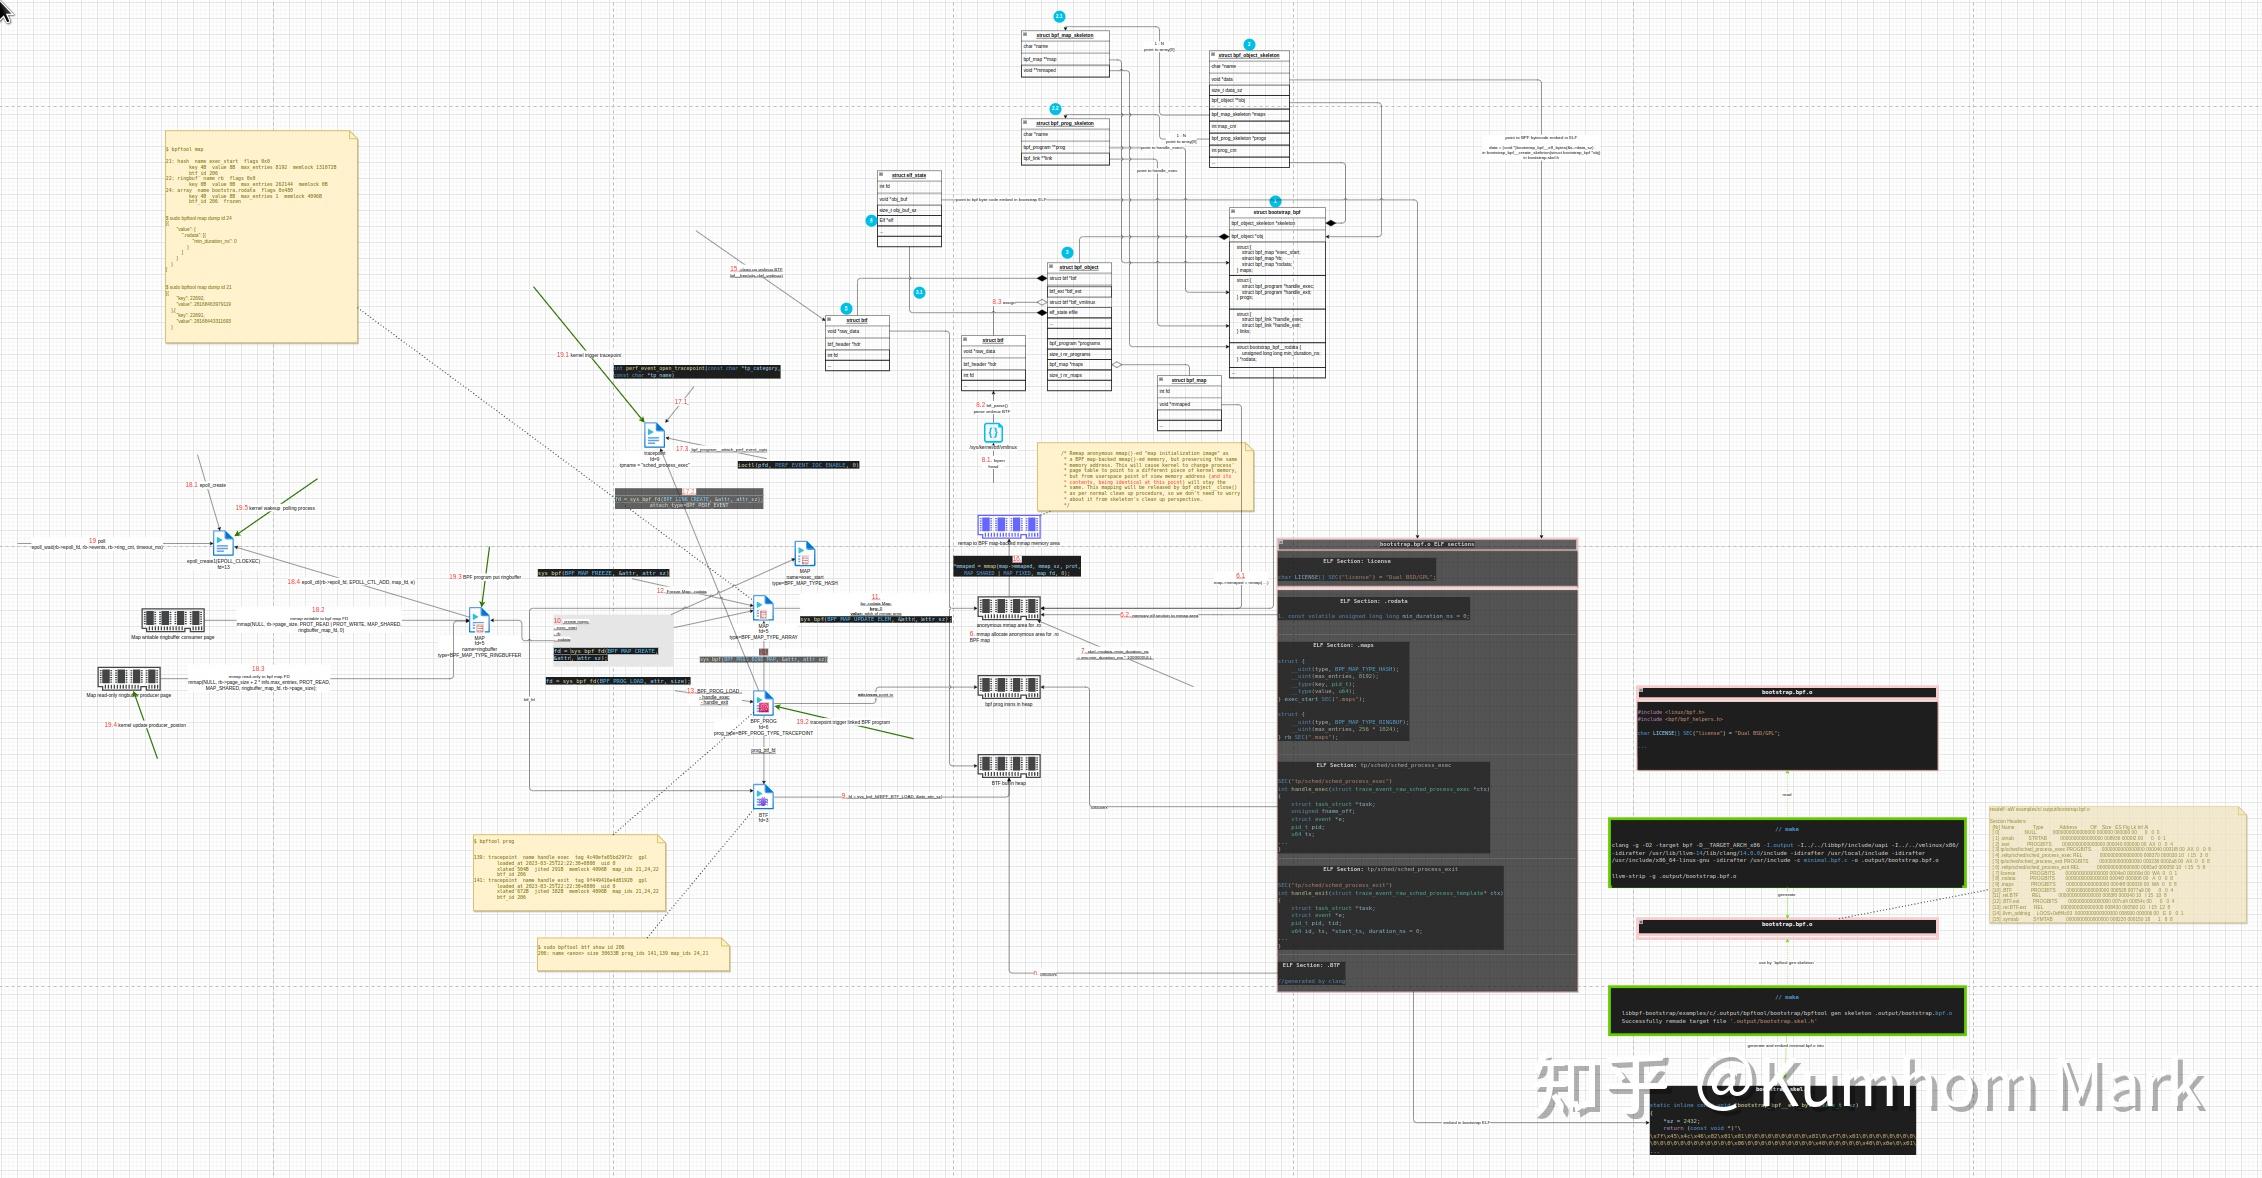Select the yellow 'bpftool map' sticky note
Screen dimensions: 2262x1178
pyautogui.click(x=261, y=237)
